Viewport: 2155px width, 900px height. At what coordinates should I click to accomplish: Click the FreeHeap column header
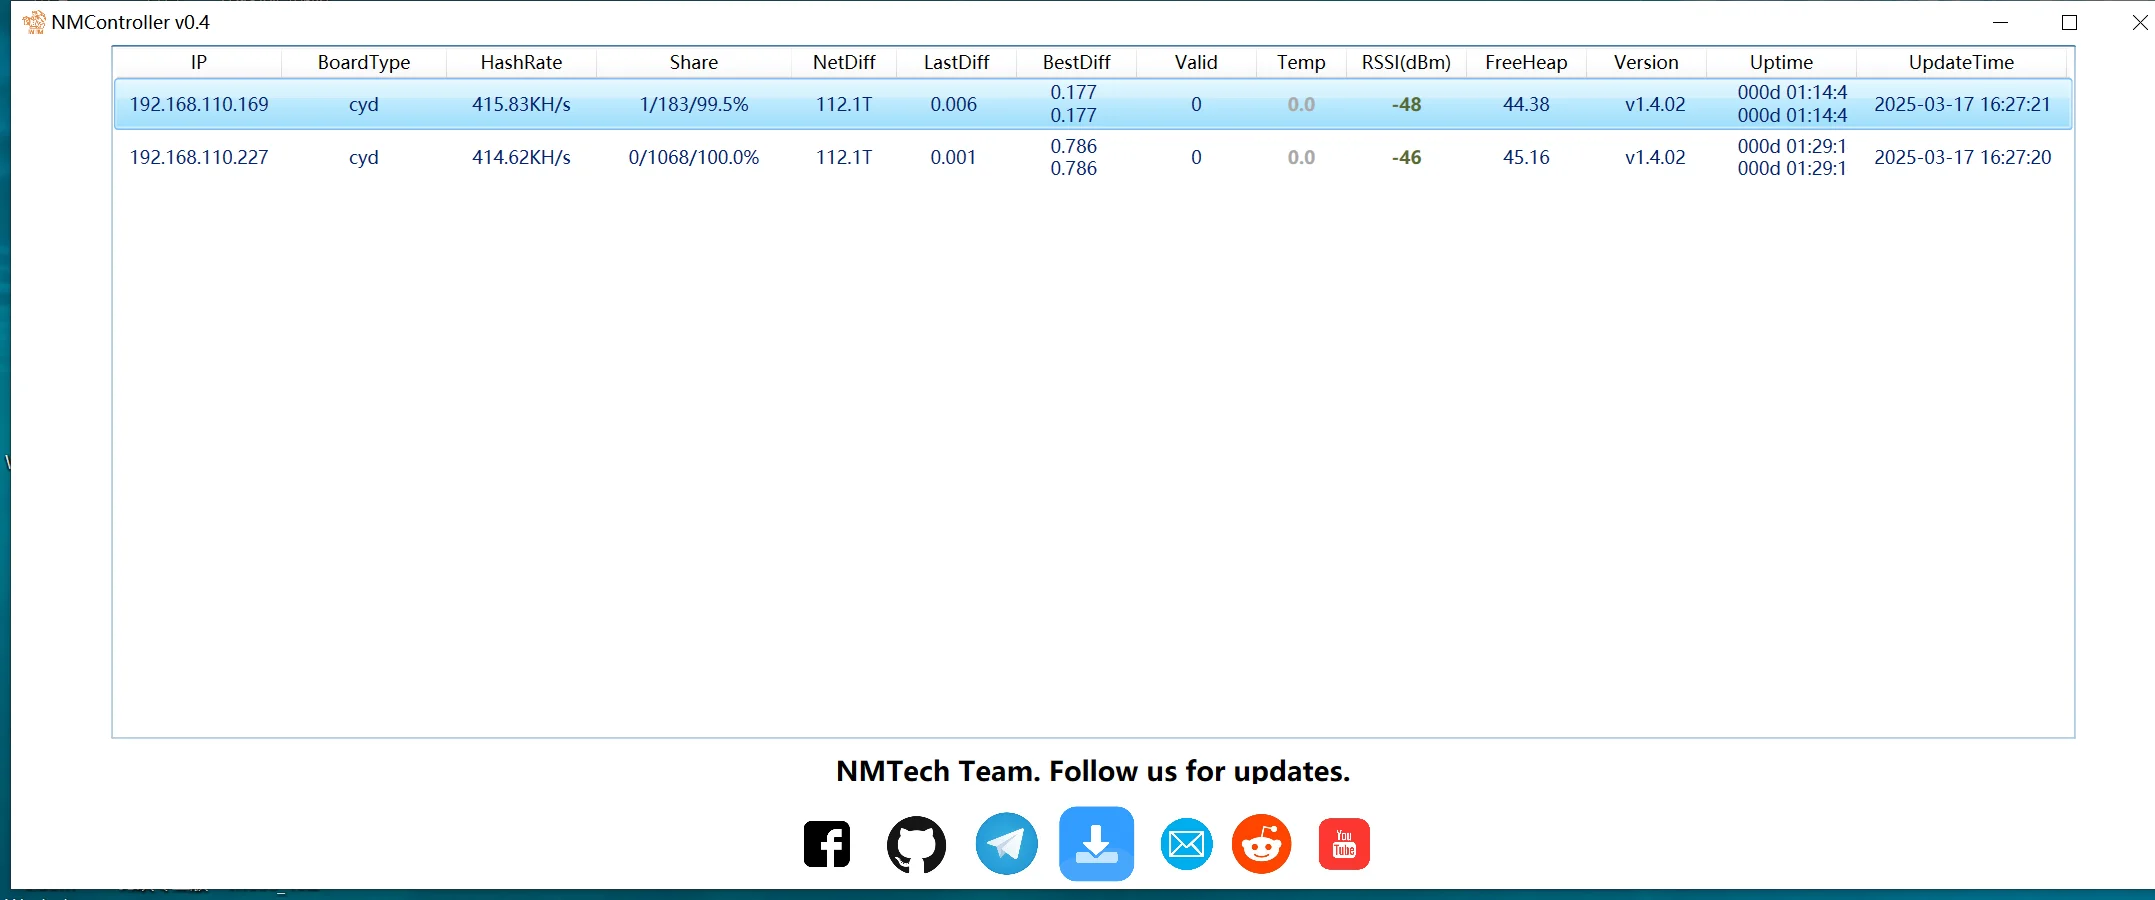click(x=1526, y=62)
